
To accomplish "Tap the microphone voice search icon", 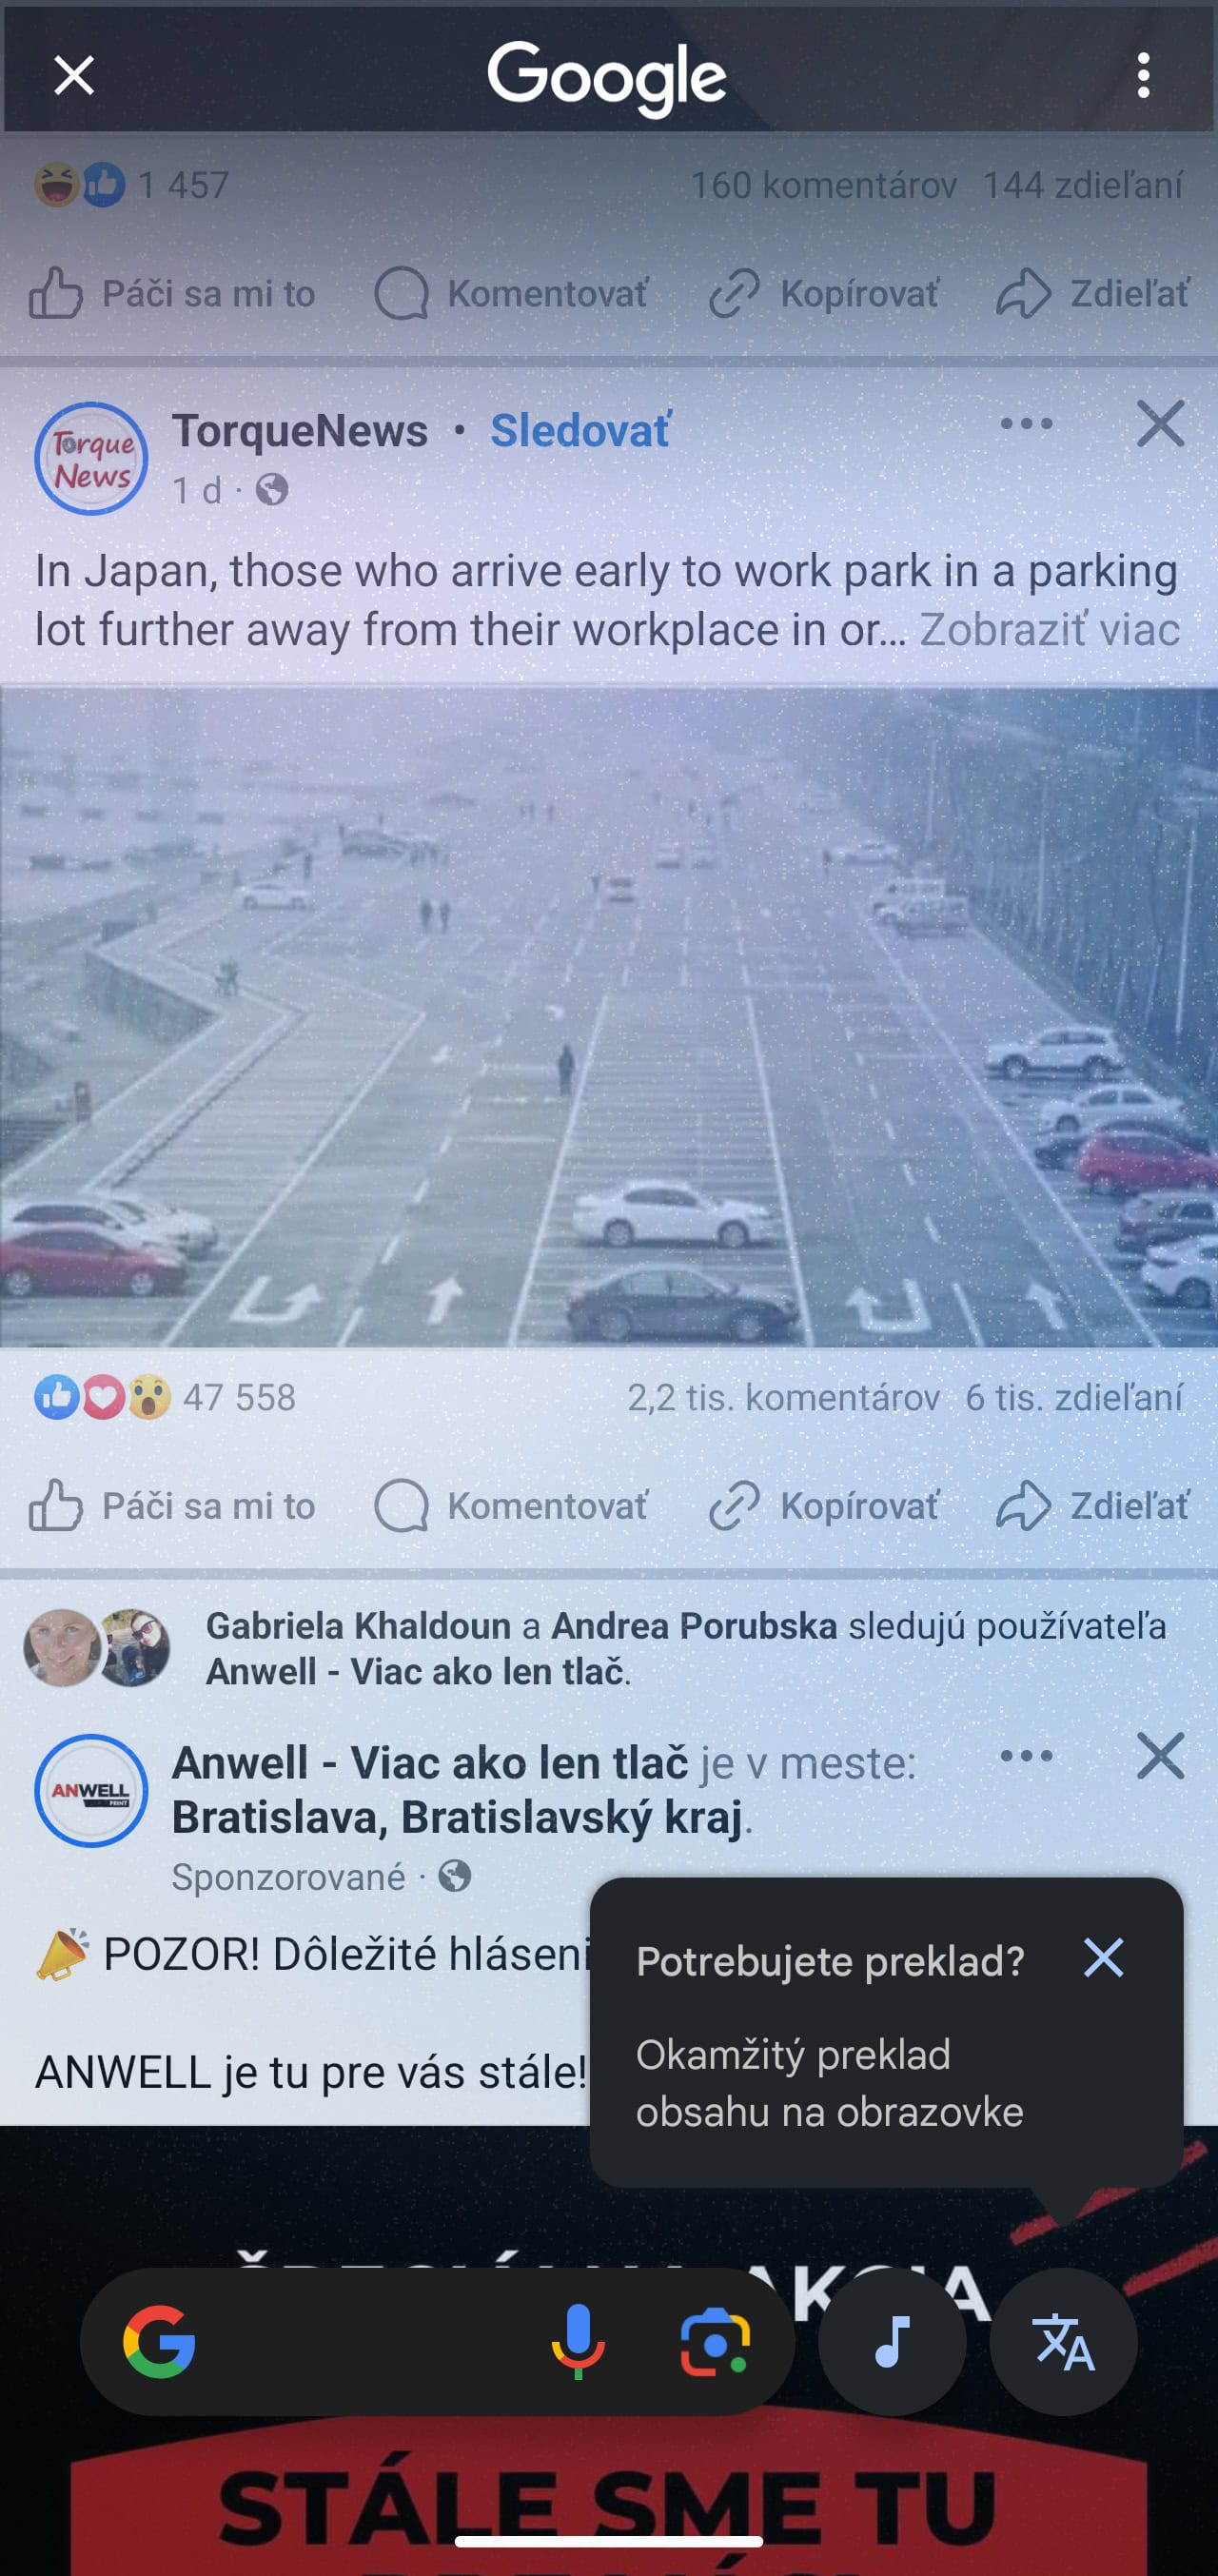I will [x=578, y=2341].
